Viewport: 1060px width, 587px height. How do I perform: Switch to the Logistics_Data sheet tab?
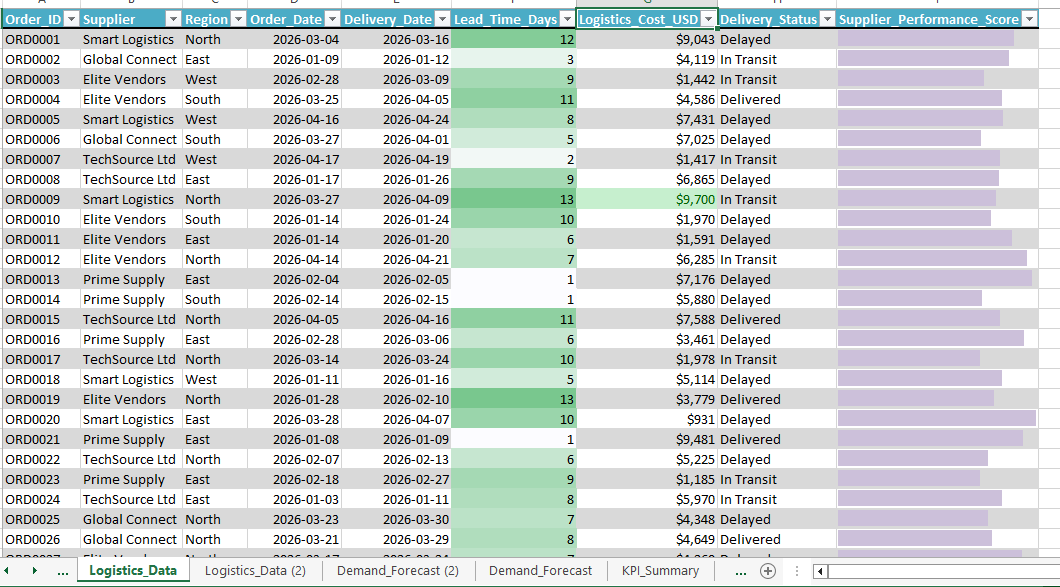(x=133, y=571)
